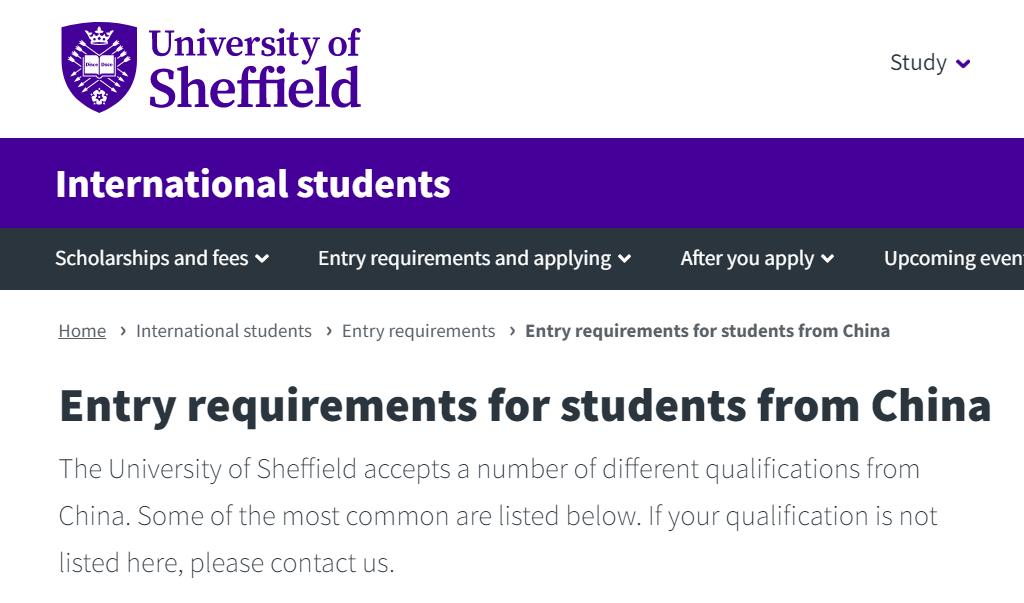Screen dimensions: 1024x603
Task: Open the 'Scholarships and fees' menu
Action: pyautogui.click(x=151, y=258)
